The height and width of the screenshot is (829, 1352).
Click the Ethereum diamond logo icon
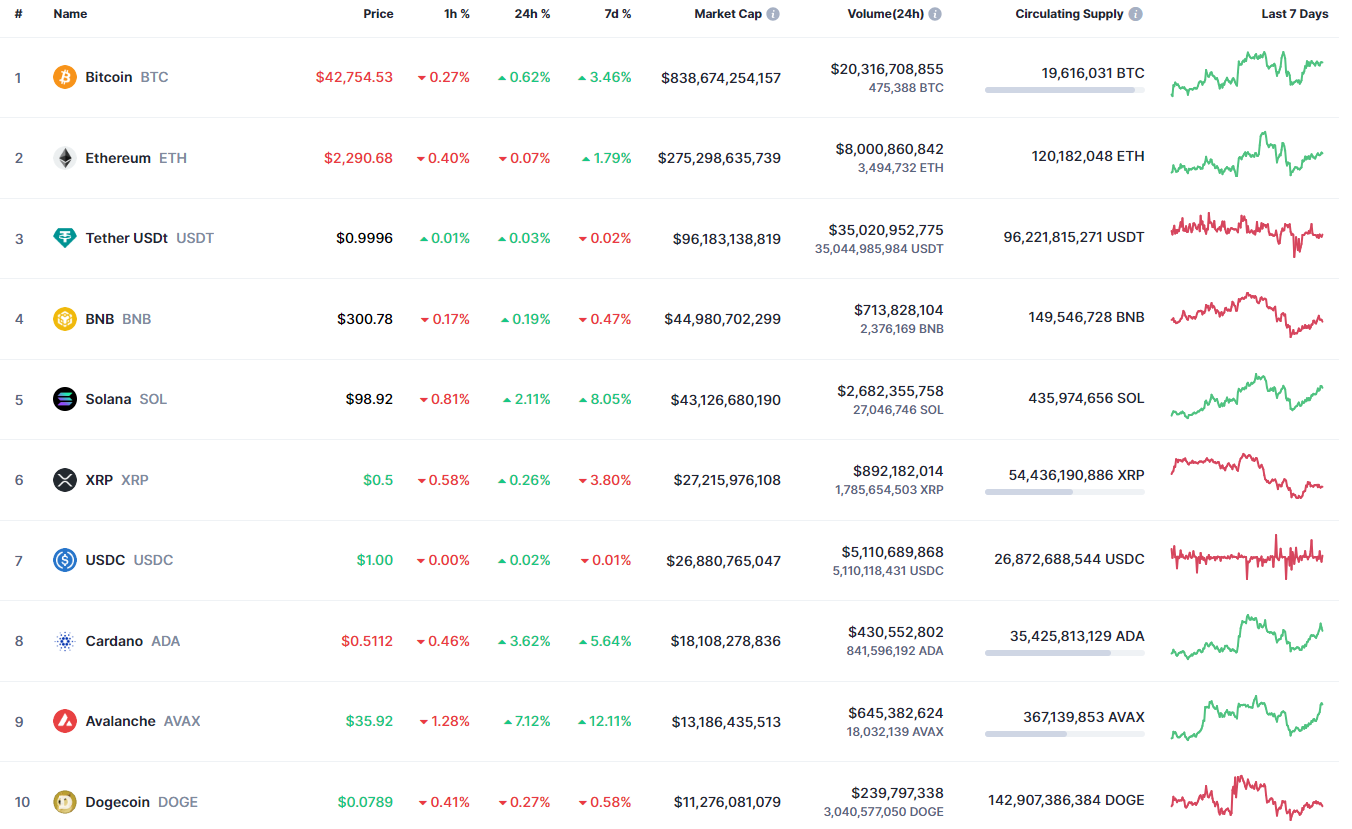point(65,158)
